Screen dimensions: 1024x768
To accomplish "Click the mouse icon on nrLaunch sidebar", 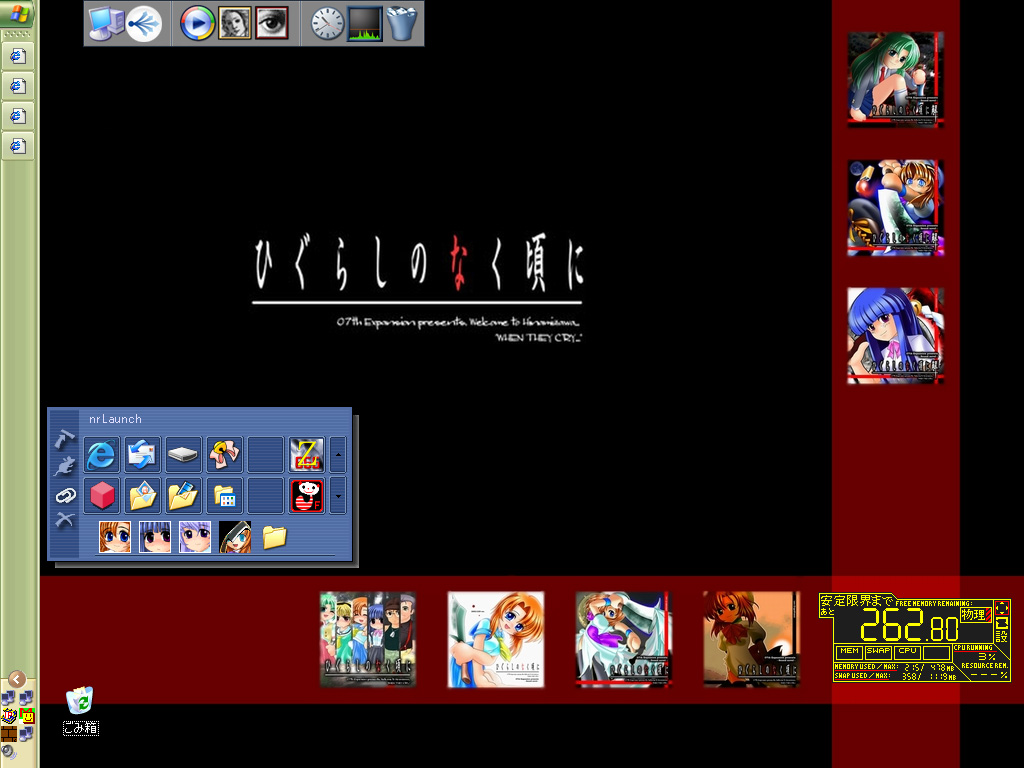I will [x=64, y=467].
